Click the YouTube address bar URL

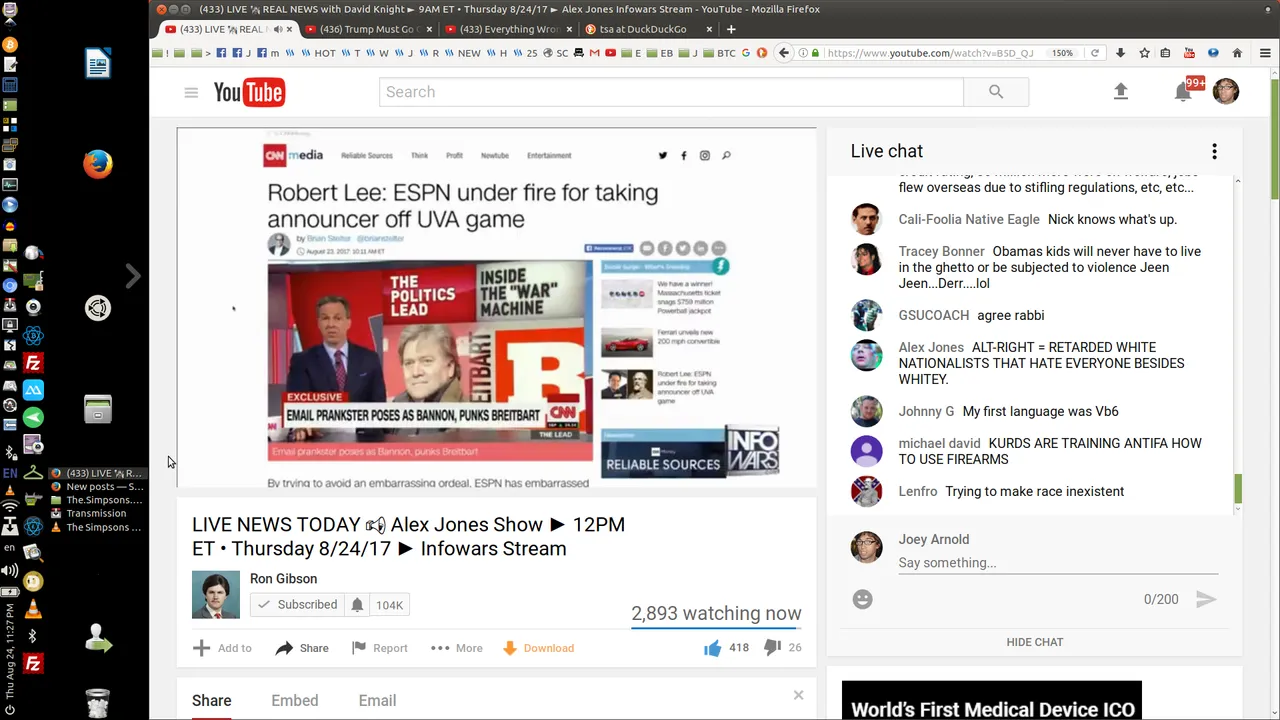930,53
